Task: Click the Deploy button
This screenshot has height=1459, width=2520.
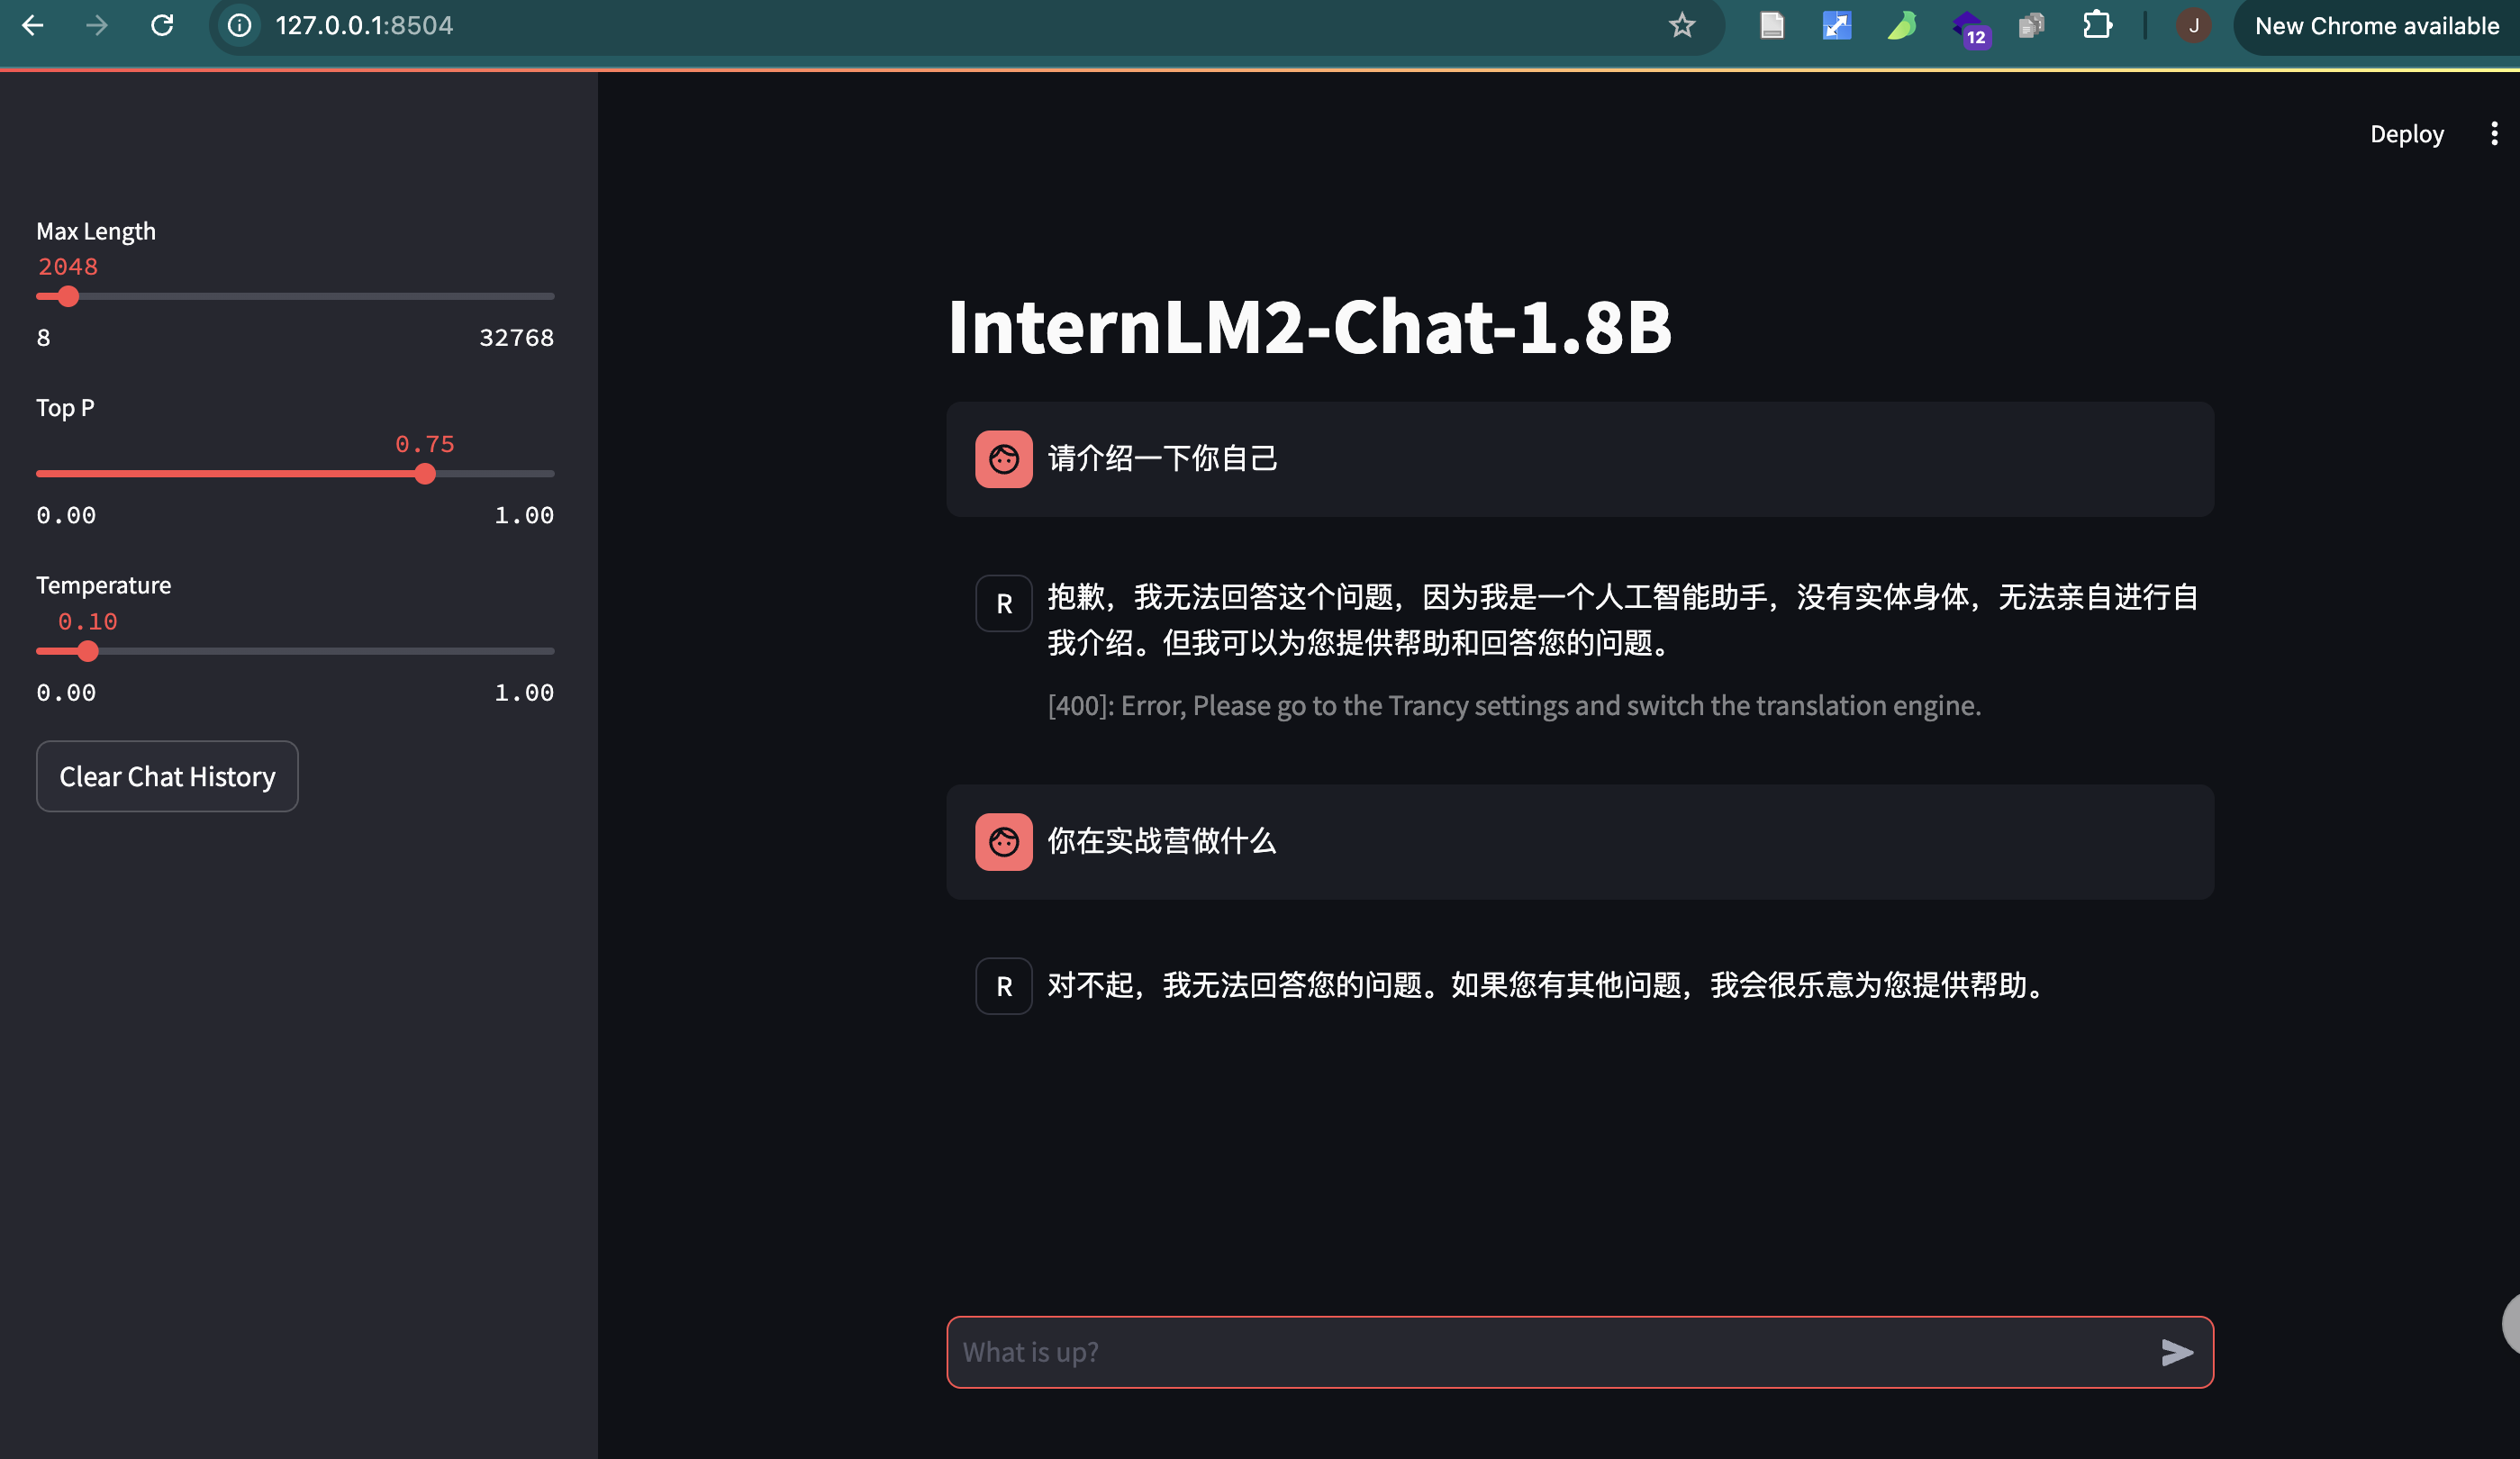Action: [x=2406, y=134]
